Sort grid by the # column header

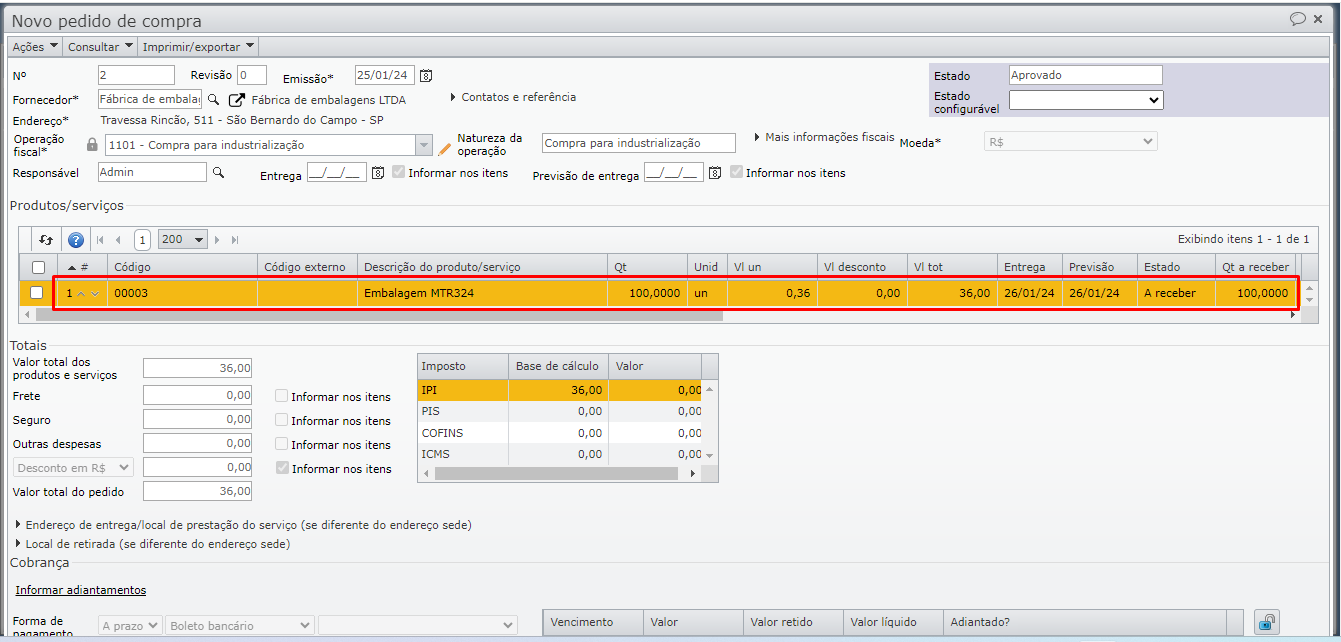point(82,267)
